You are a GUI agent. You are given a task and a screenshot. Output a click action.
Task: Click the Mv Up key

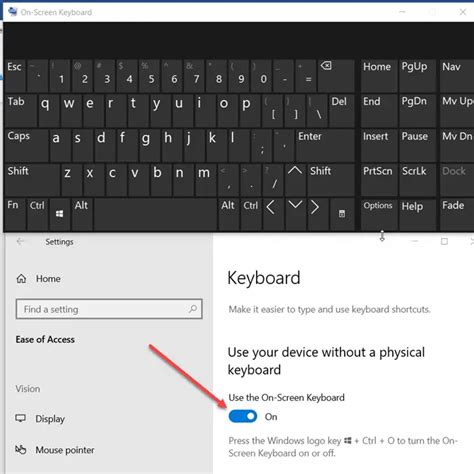[457, 110]
